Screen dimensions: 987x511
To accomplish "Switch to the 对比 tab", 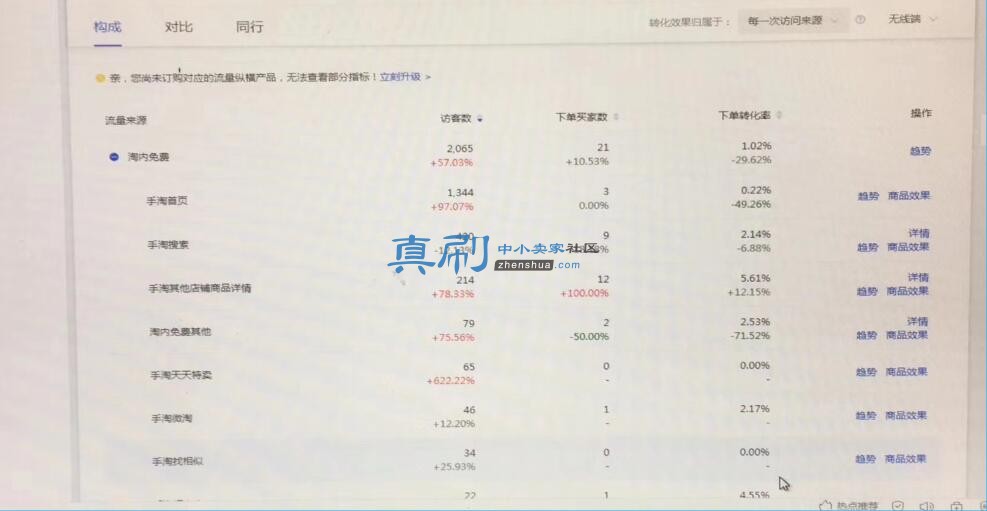I will click(x=179, y=27).
